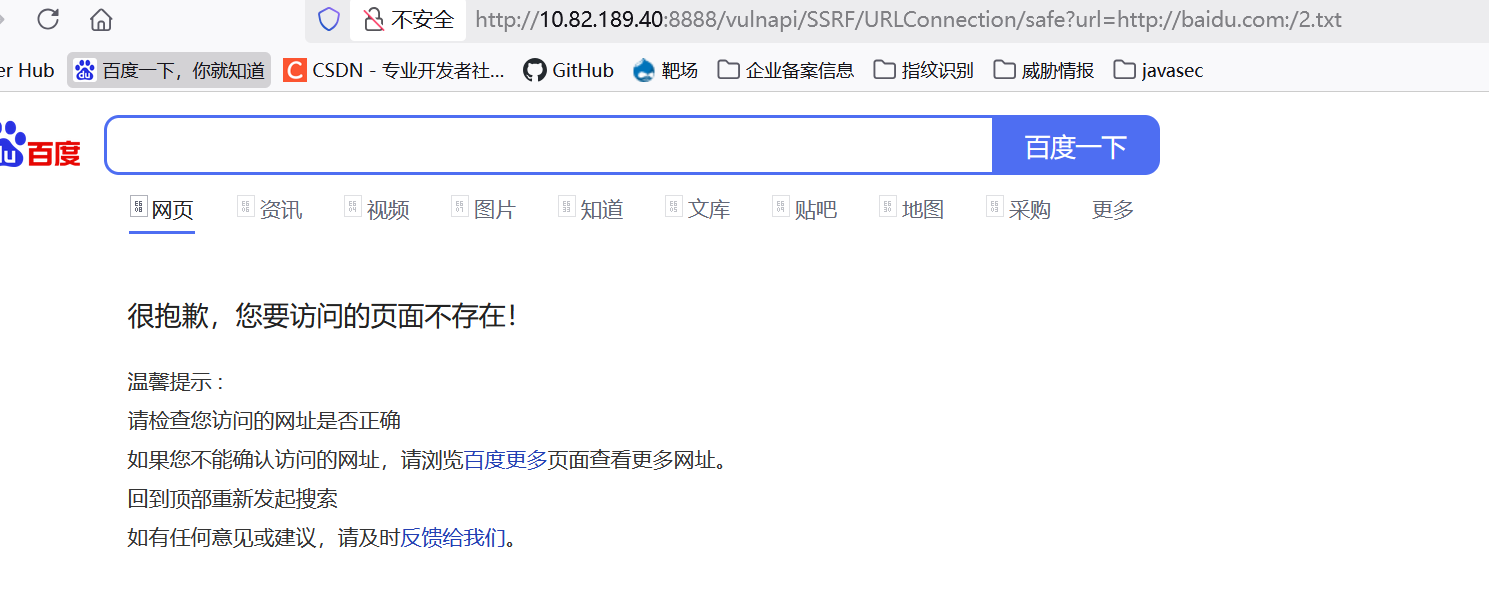Go to browser home page icon

tap(101, 19)
